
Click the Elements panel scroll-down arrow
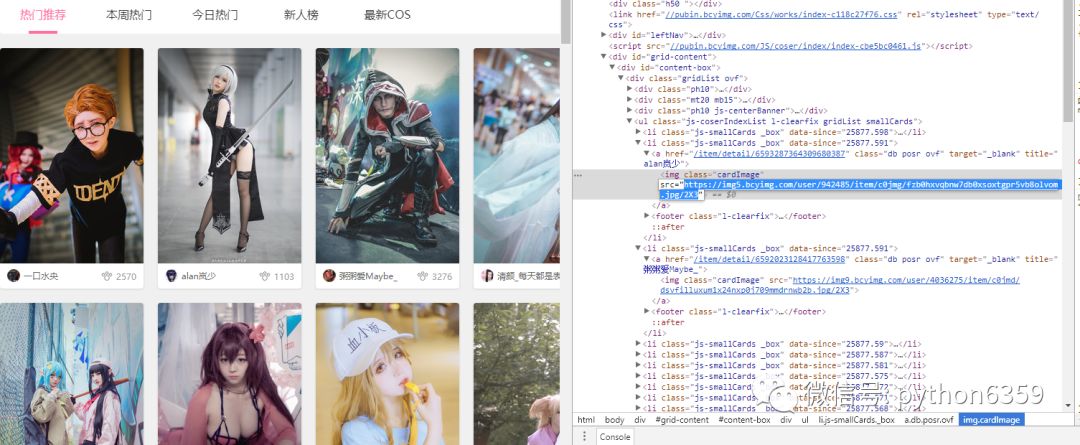pos(1069,408)
